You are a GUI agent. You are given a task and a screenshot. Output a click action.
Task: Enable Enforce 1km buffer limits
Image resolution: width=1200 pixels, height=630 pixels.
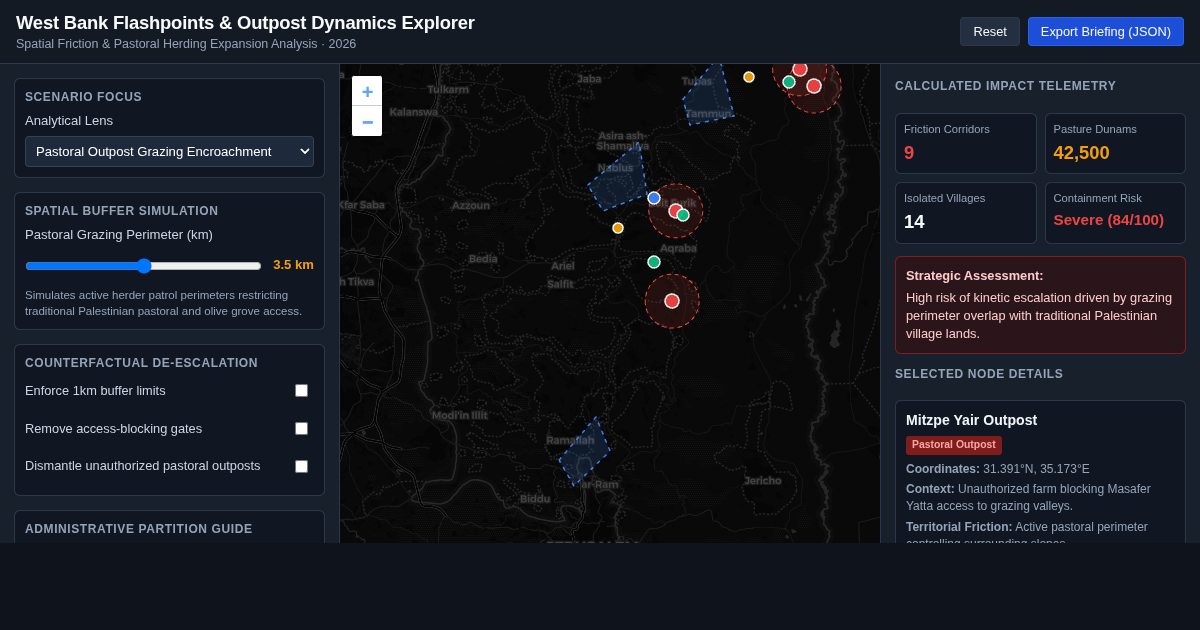point(301,391)
